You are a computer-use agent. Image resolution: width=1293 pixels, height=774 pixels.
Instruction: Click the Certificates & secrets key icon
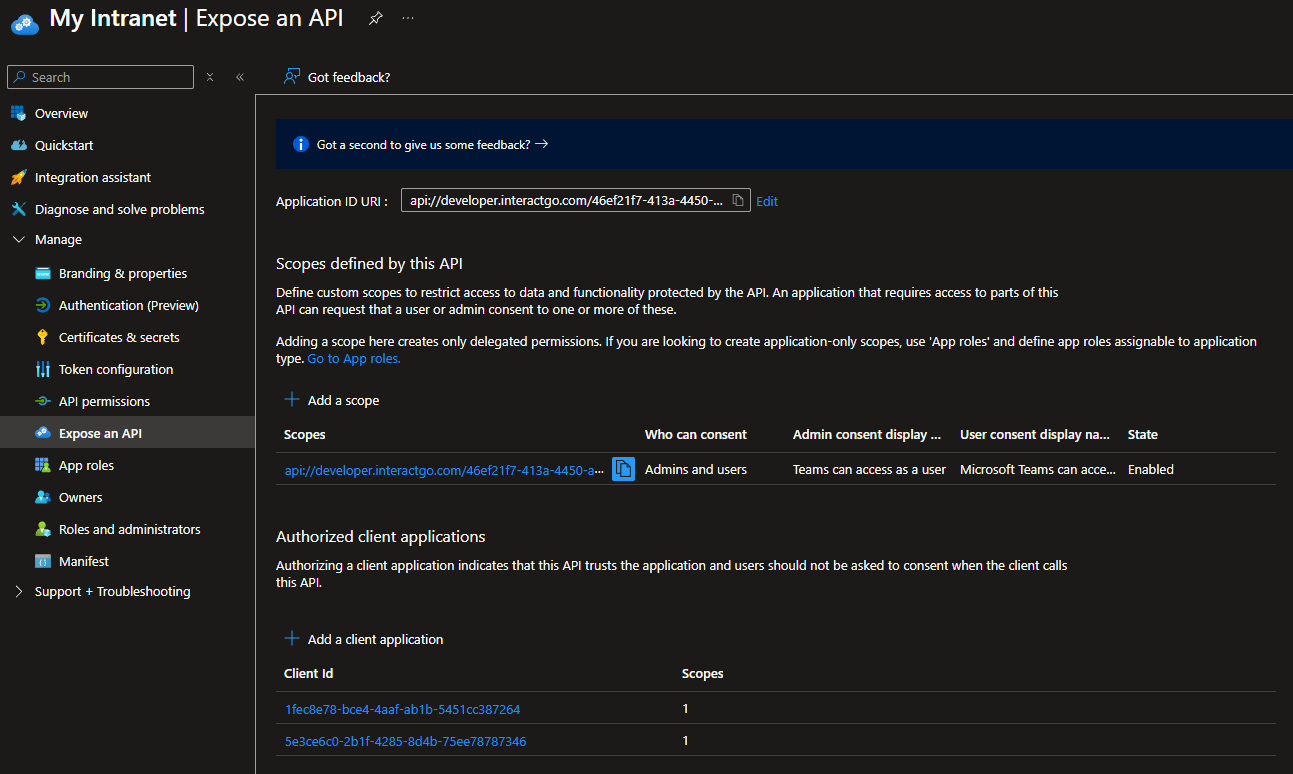pyautogui.click(x=42, y=337)
